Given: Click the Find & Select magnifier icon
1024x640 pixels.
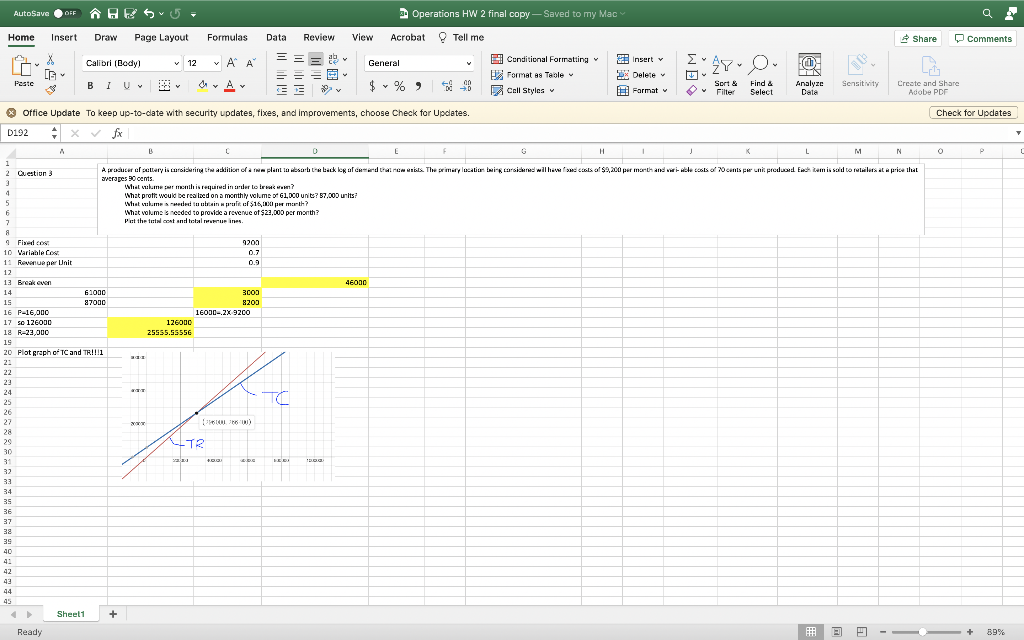Looking at the screenshot, I should (760, 62).
